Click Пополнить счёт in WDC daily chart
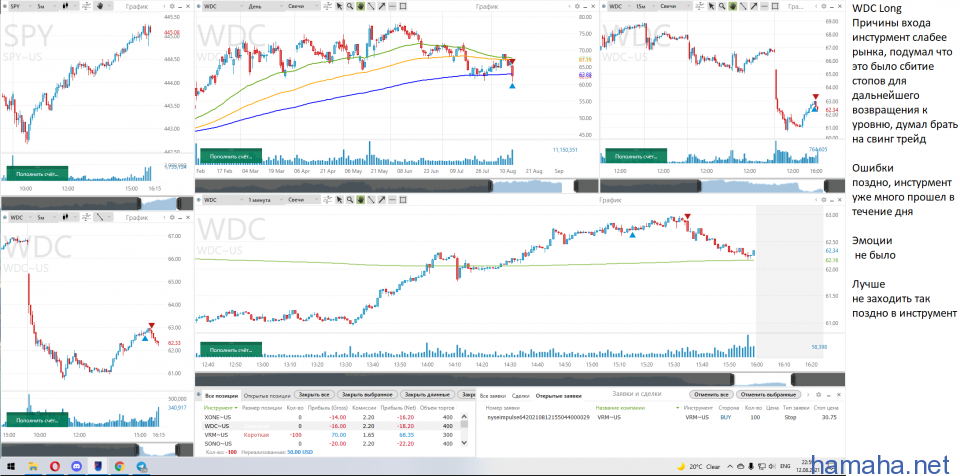The width and height of the screenshot is (960, 476). (231, 156)
